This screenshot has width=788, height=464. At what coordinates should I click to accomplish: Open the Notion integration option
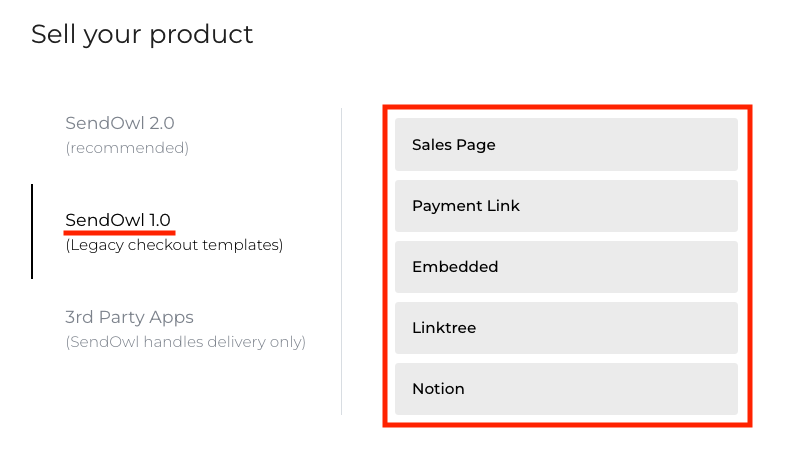(566, 389)
